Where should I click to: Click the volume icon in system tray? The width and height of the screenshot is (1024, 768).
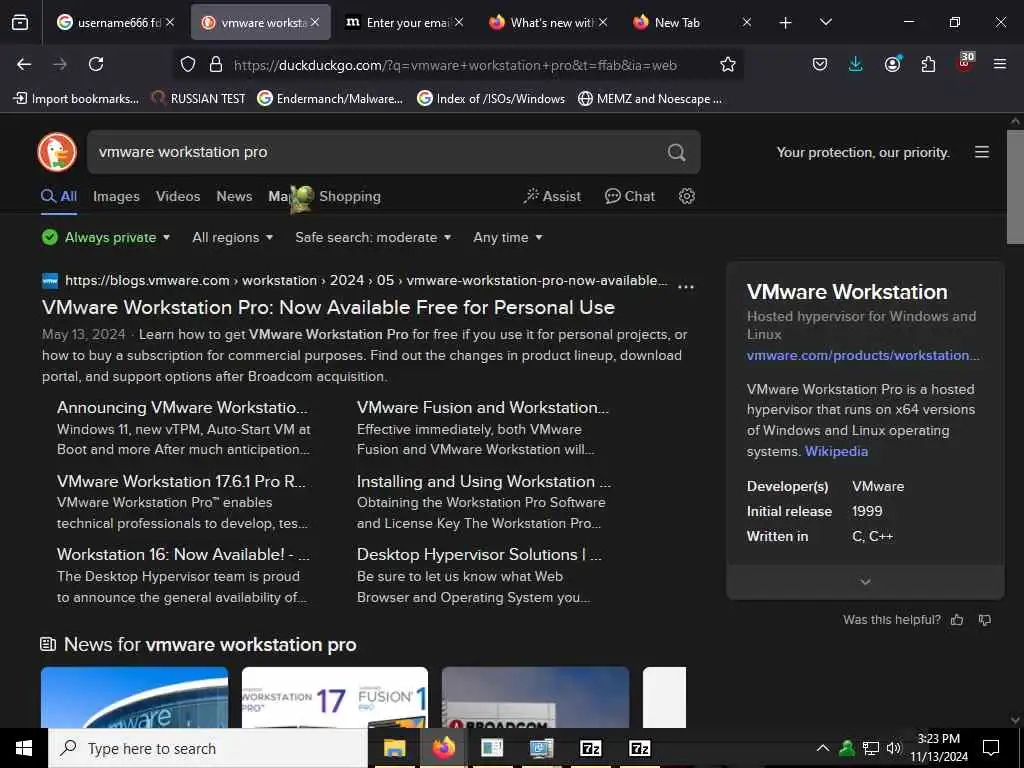coord(894,748)
